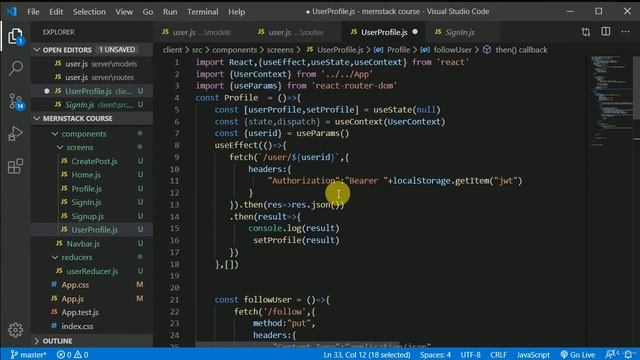Viewport: 640px width, 360px height.
Task: Switch to the user.js routes tab
Action: (x=296, y=32)
